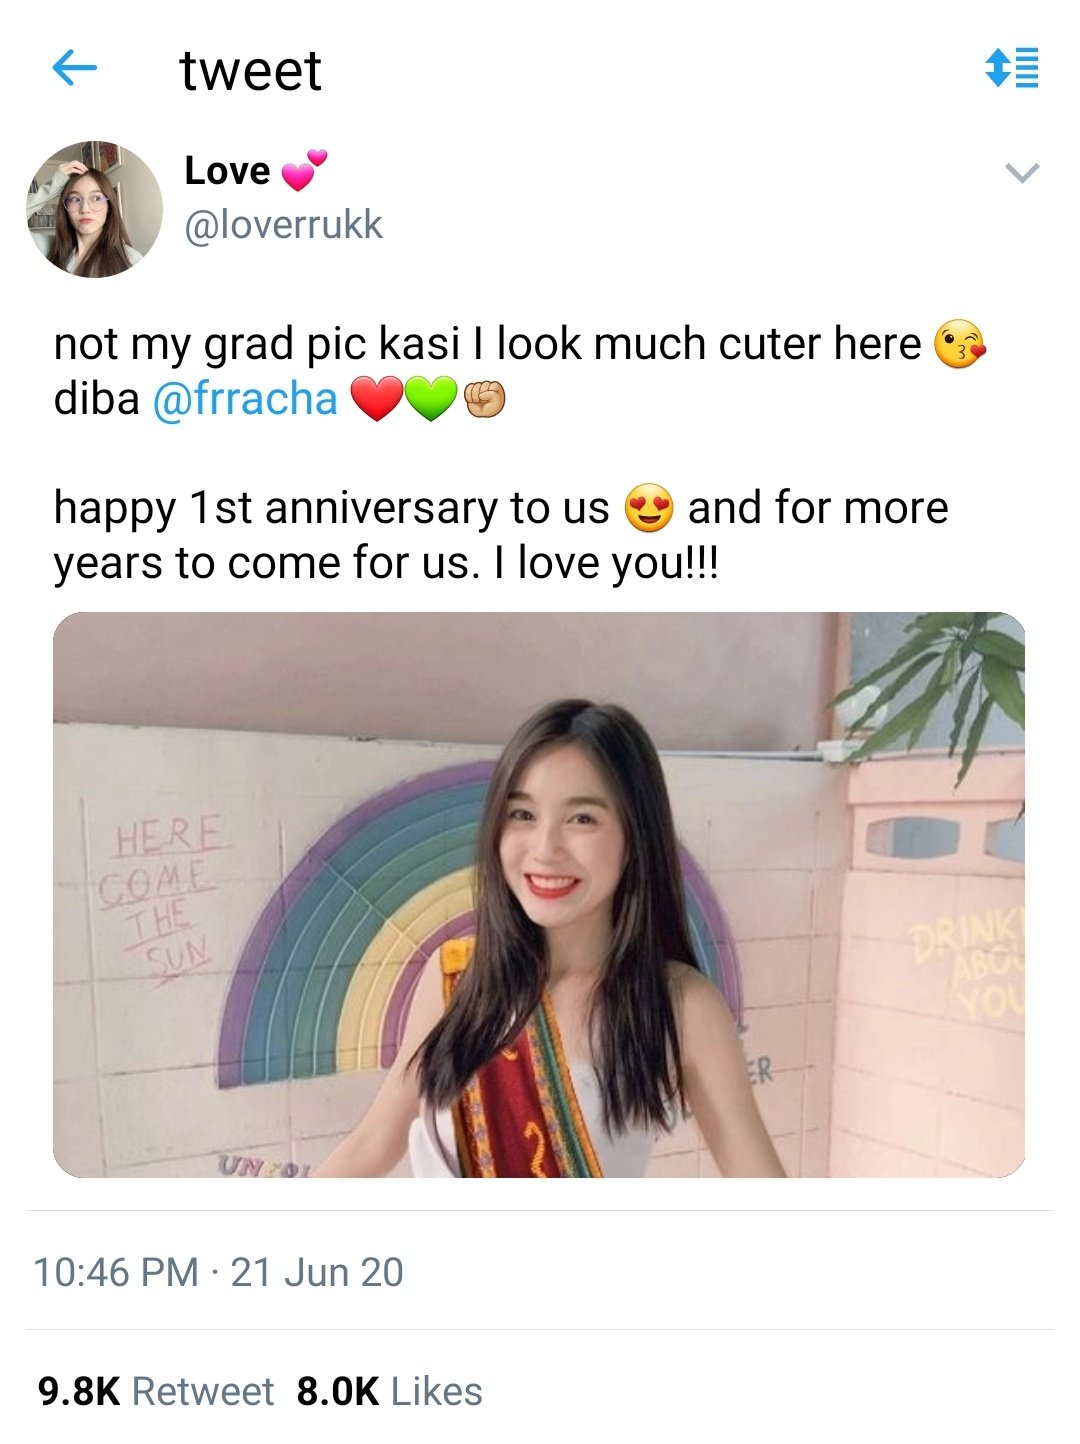
Task: Select the 10:46 PM timestamp
Action: tap(116, 1272)
